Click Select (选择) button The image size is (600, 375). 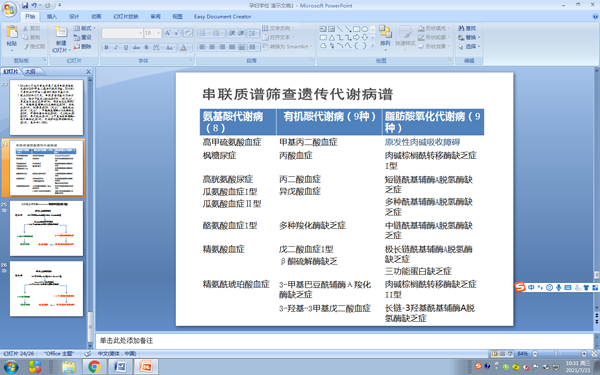(x=468, y=46)
